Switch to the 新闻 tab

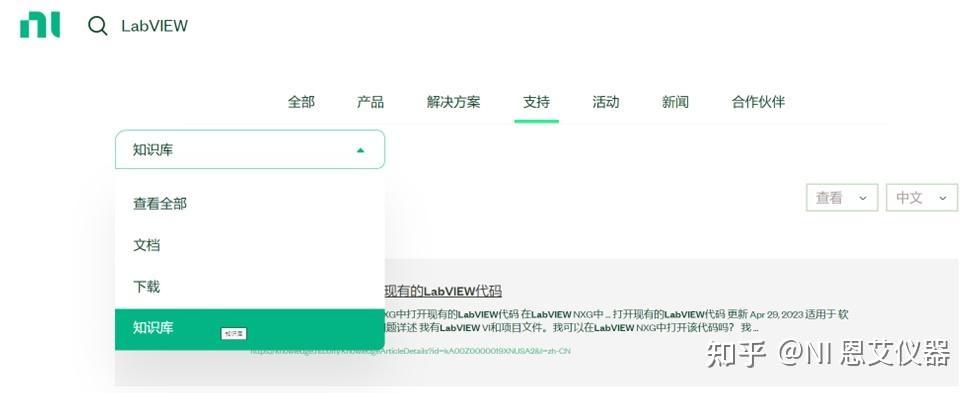675,102
